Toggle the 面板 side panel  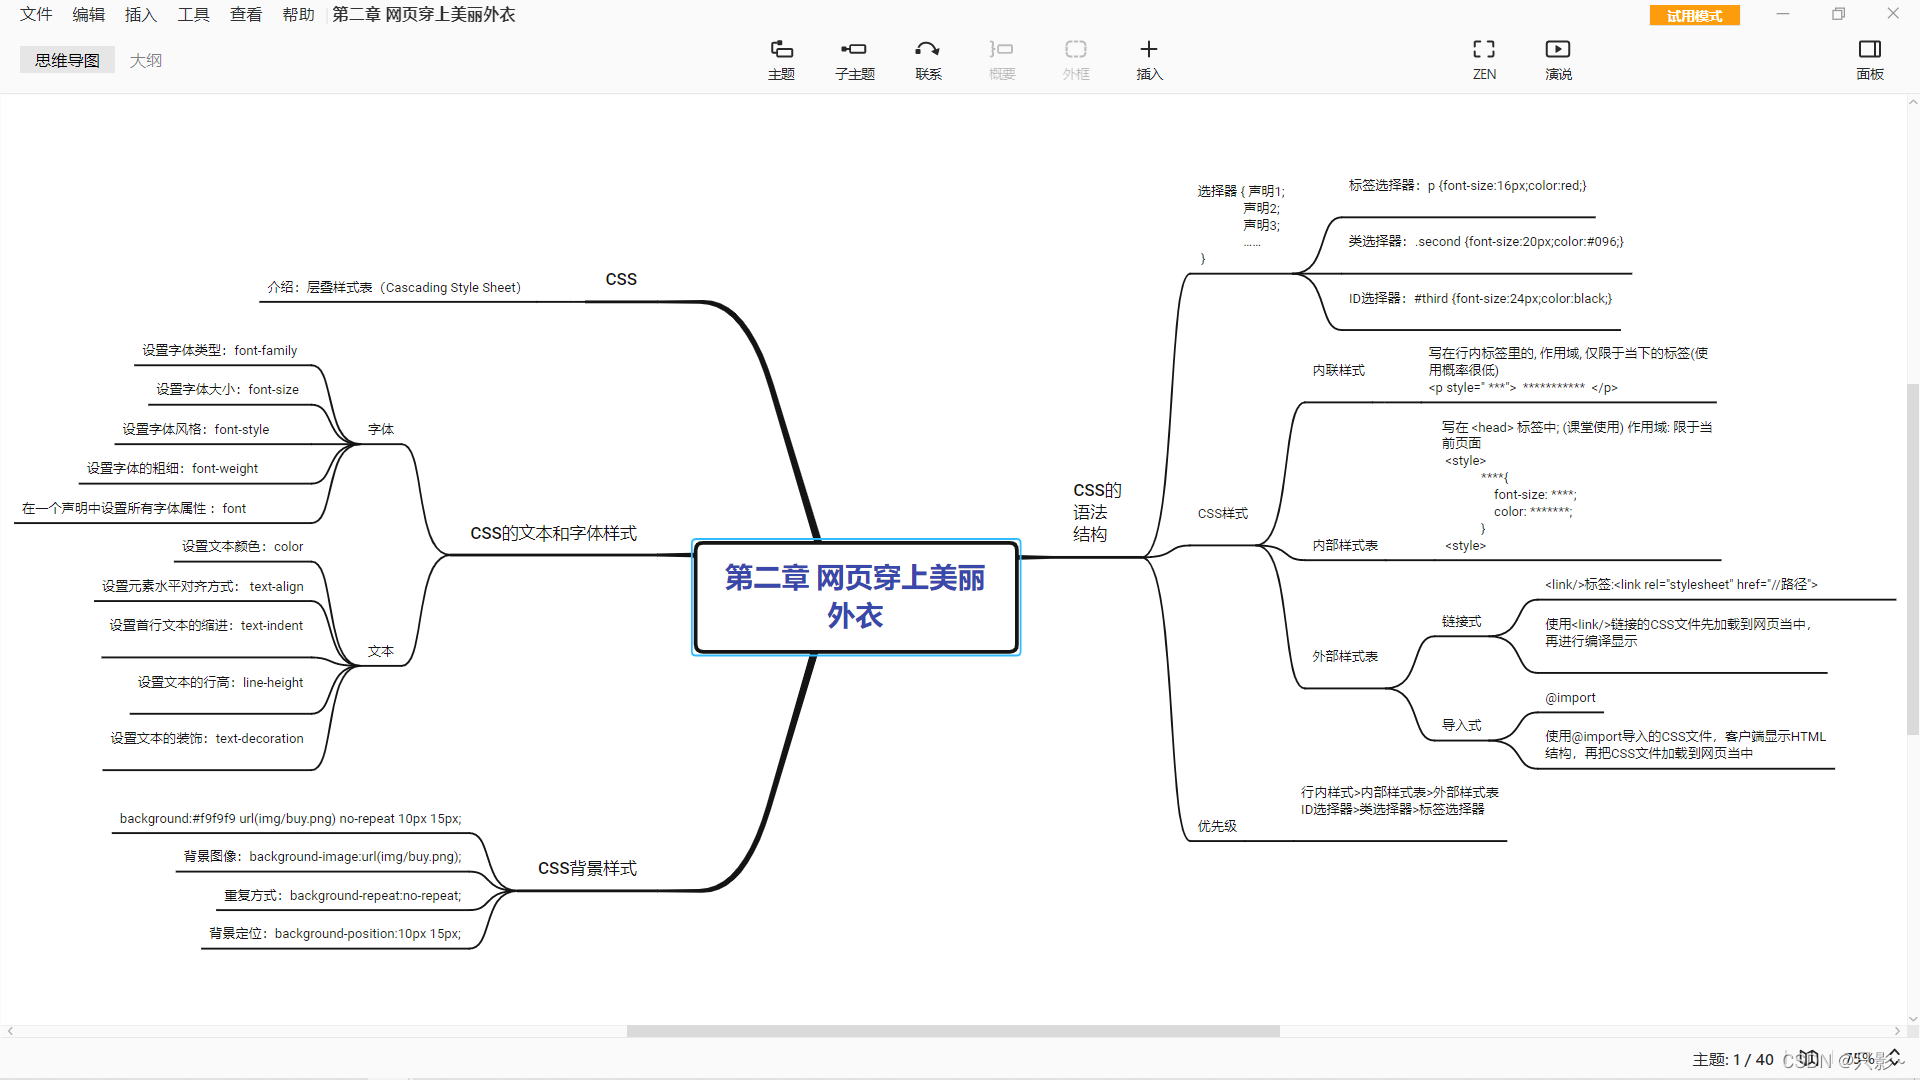pos(1870,60)
